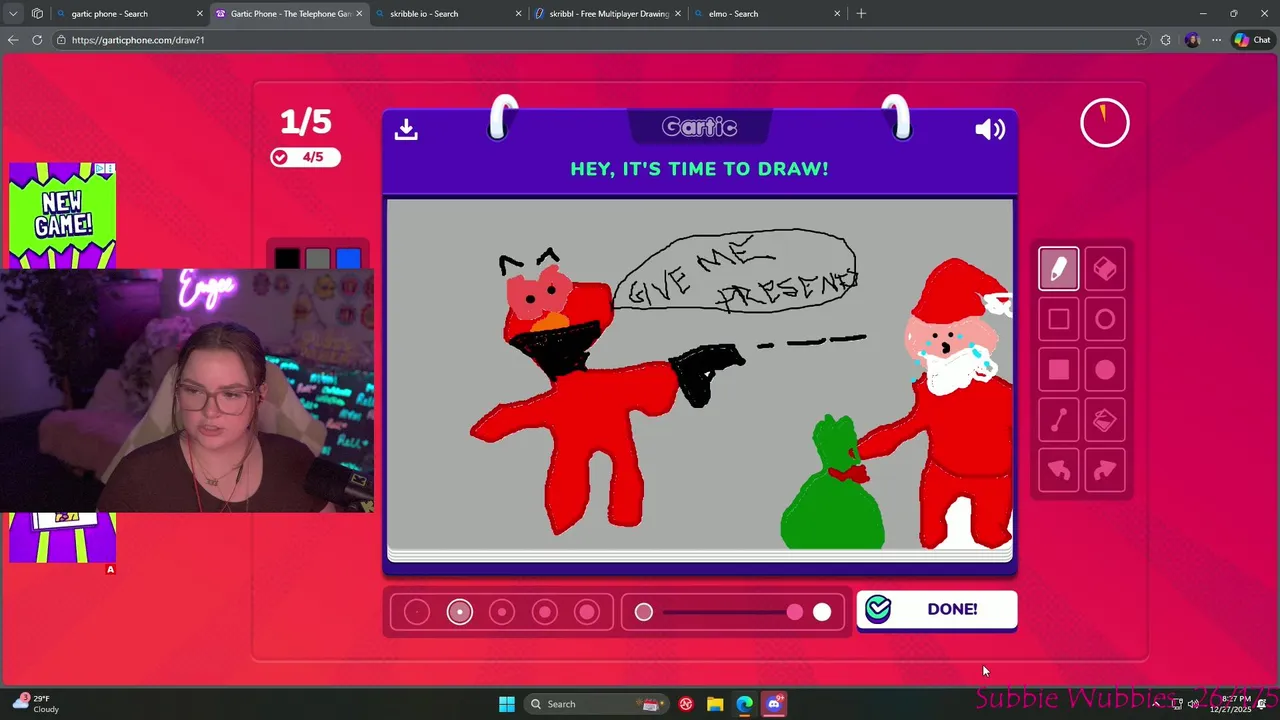The height and width of the screenshot is (720, 1280).
Task: Select the straight line tool
Action: click(1058, 421)
